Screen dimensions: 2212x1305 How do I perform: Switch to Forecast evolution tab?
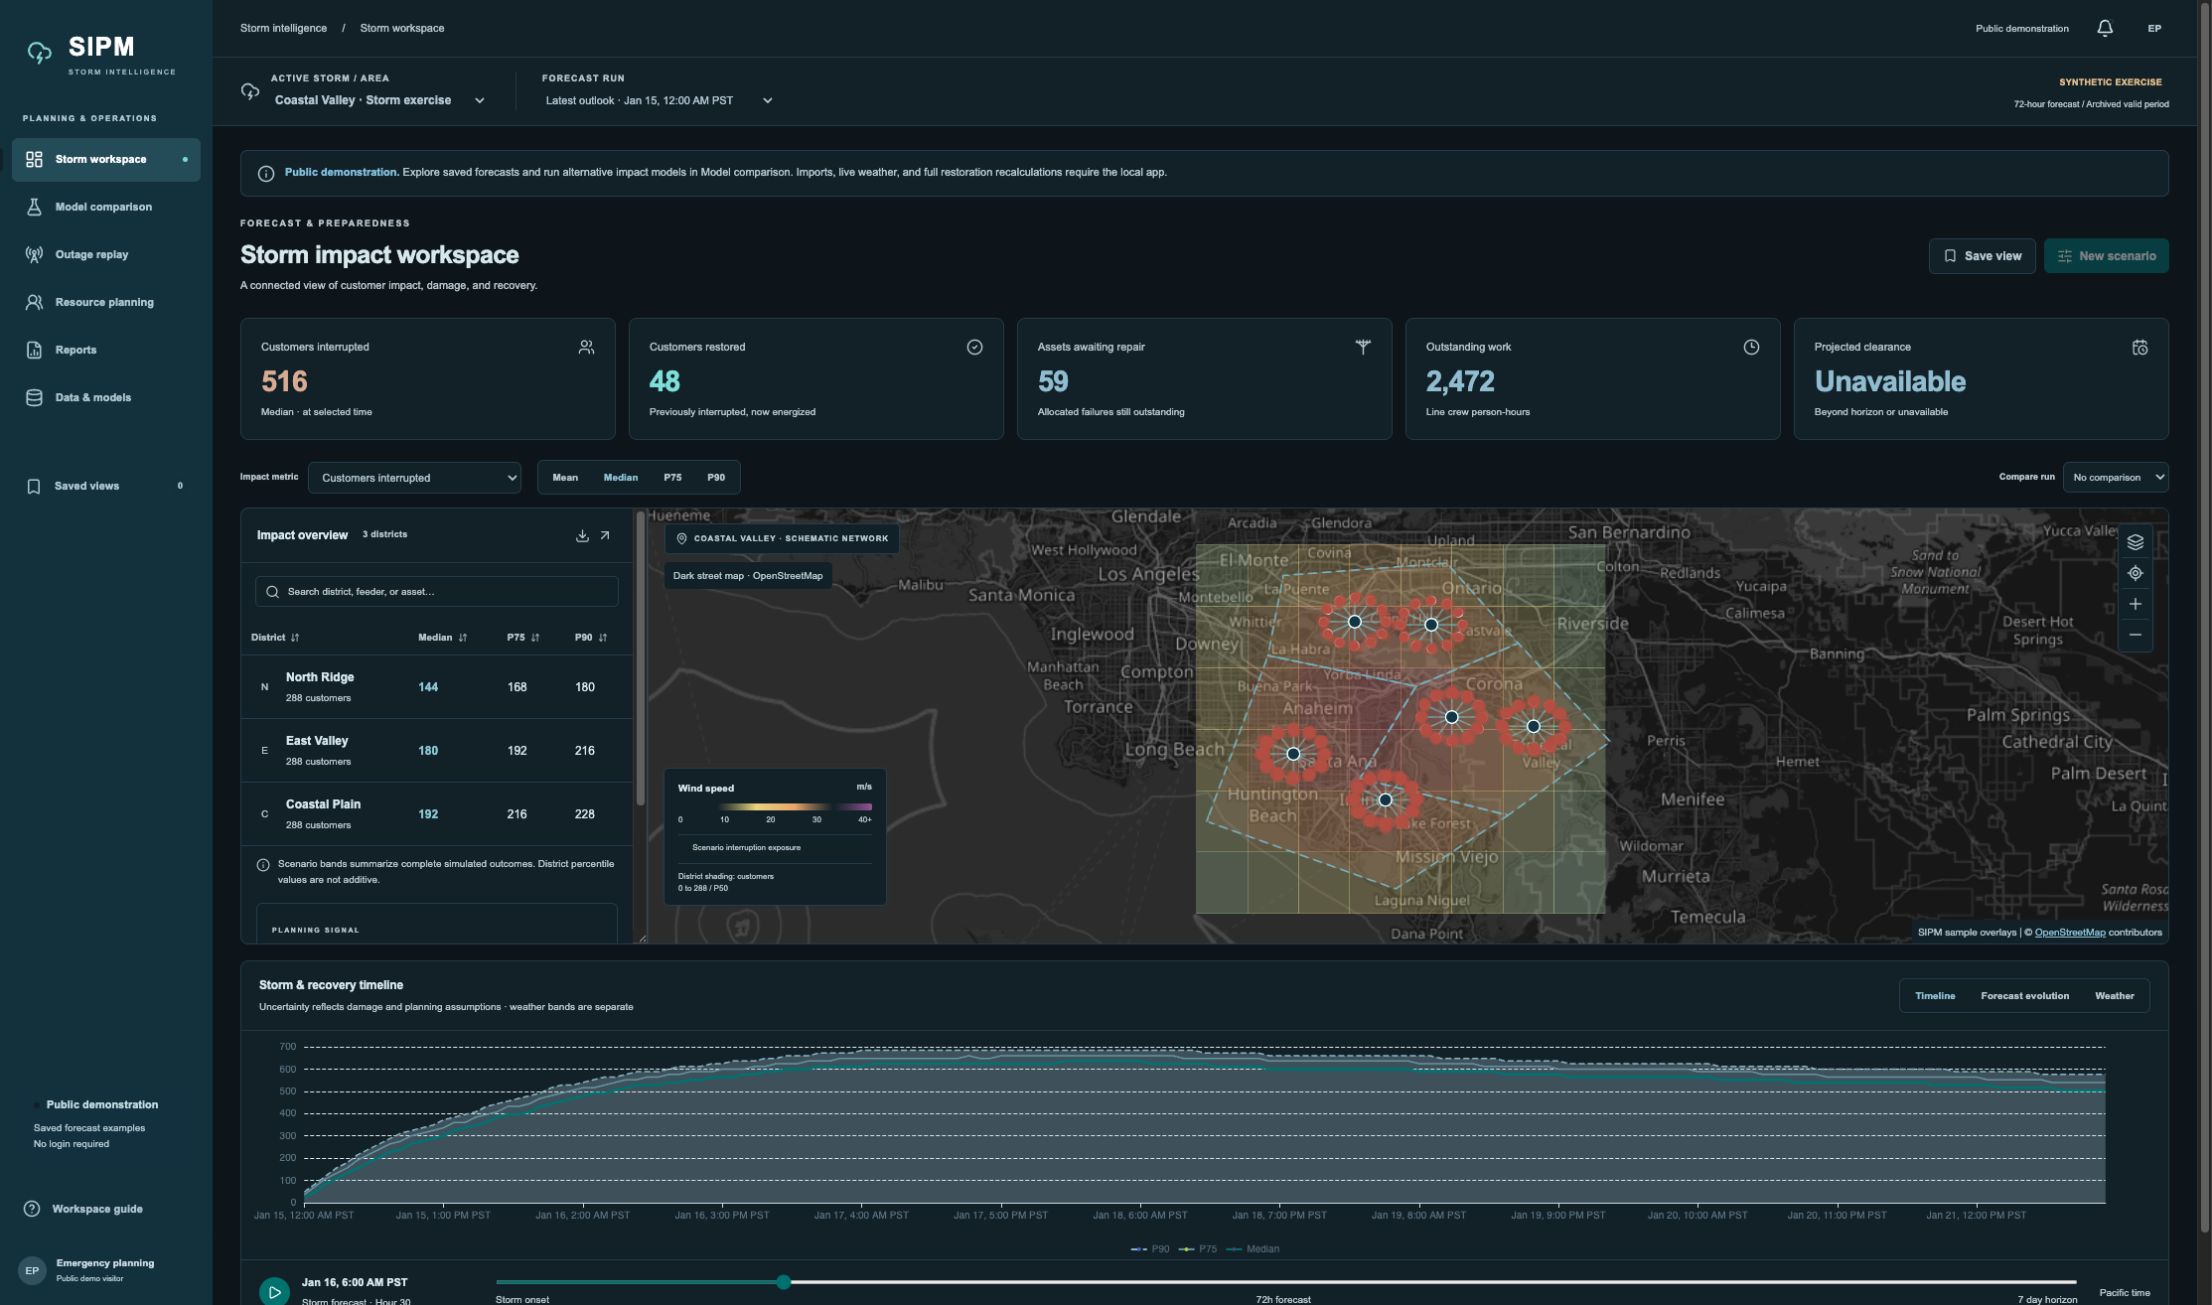2024,996
